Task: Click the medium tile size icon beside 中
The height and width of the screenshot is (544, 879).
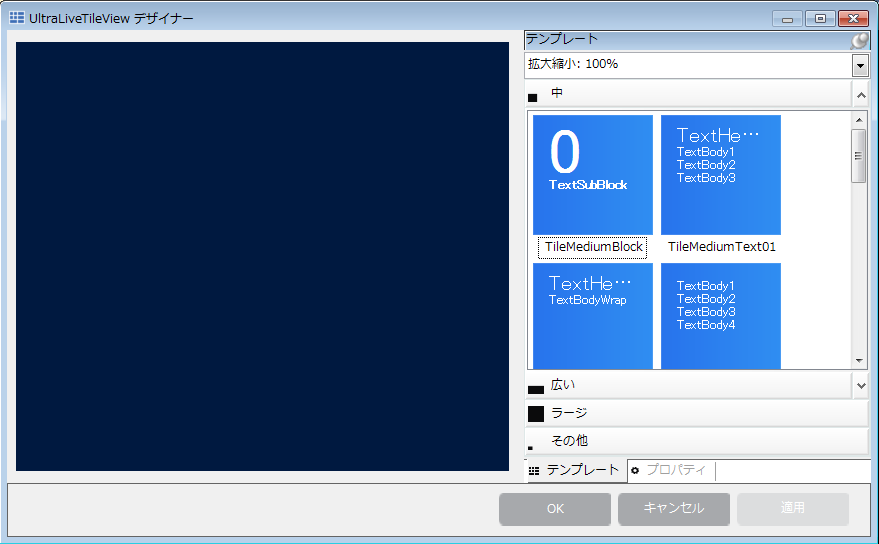Action: (533, 98)
